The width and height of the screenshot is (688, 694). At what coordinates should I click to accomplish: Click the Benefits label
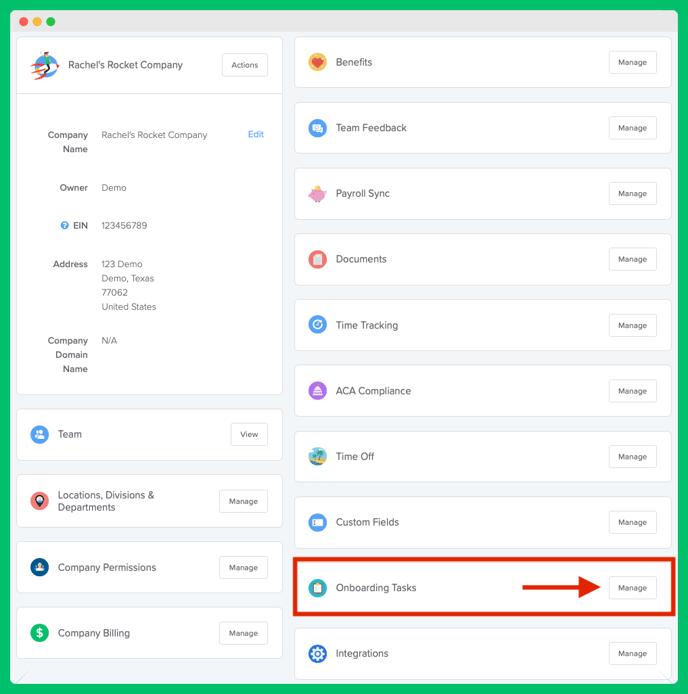[354, 62]
